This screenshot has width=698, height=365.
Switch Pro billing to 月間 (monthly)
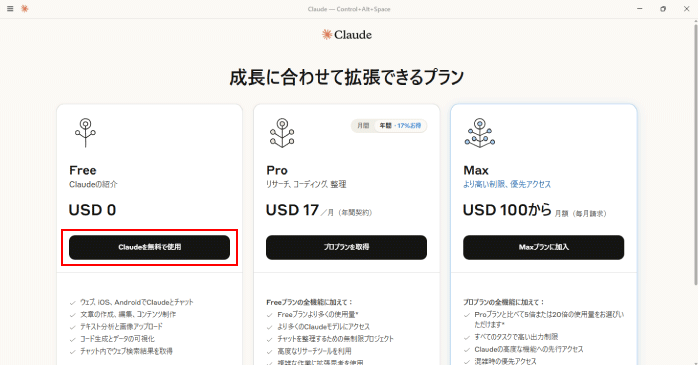coord(363,126)
